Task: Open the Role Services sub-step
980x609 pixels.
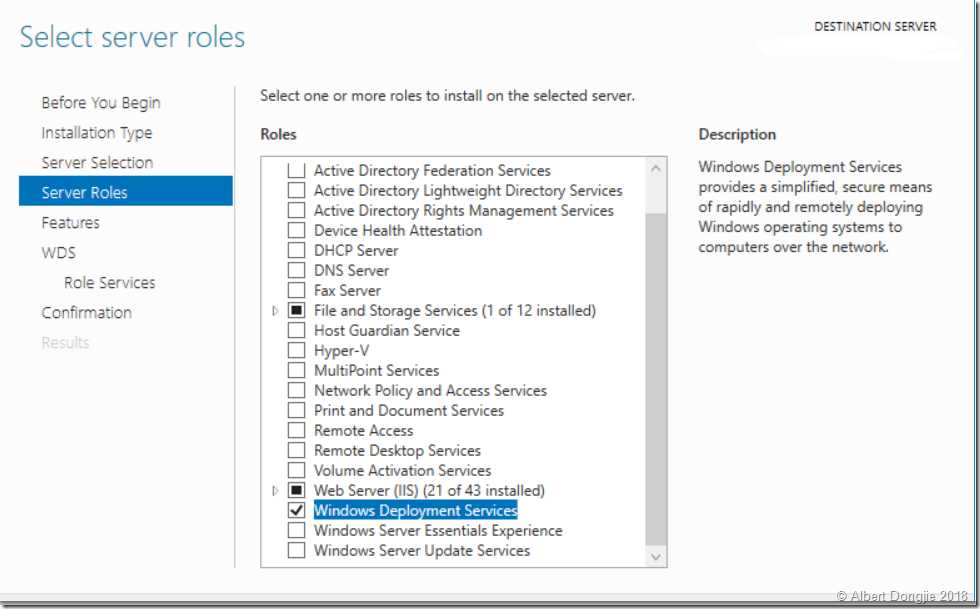Action: pyautogui.click(x=109, y=283)
